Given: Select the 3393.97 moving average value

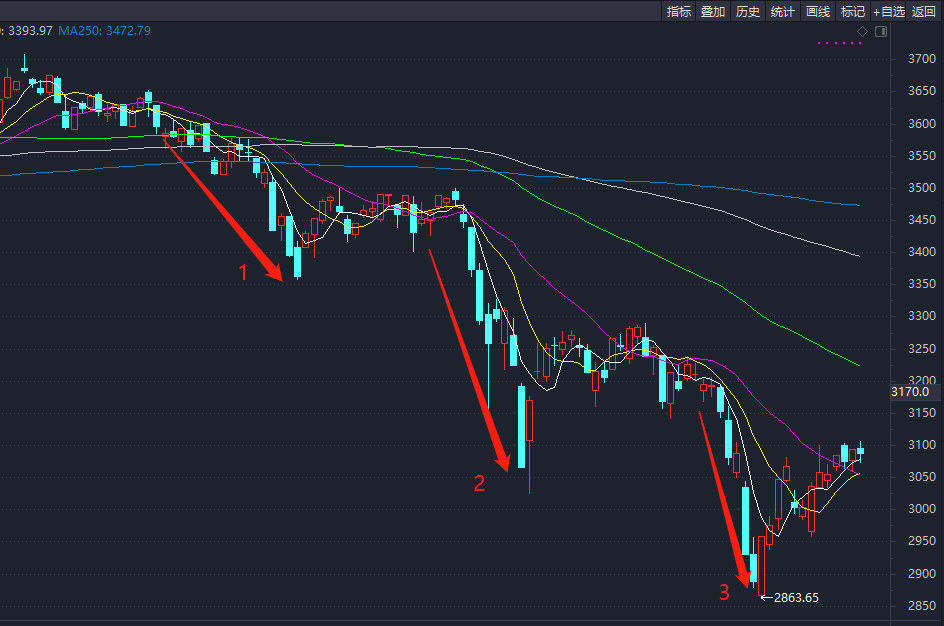Looking at the screenshot, I should [30, 31].
